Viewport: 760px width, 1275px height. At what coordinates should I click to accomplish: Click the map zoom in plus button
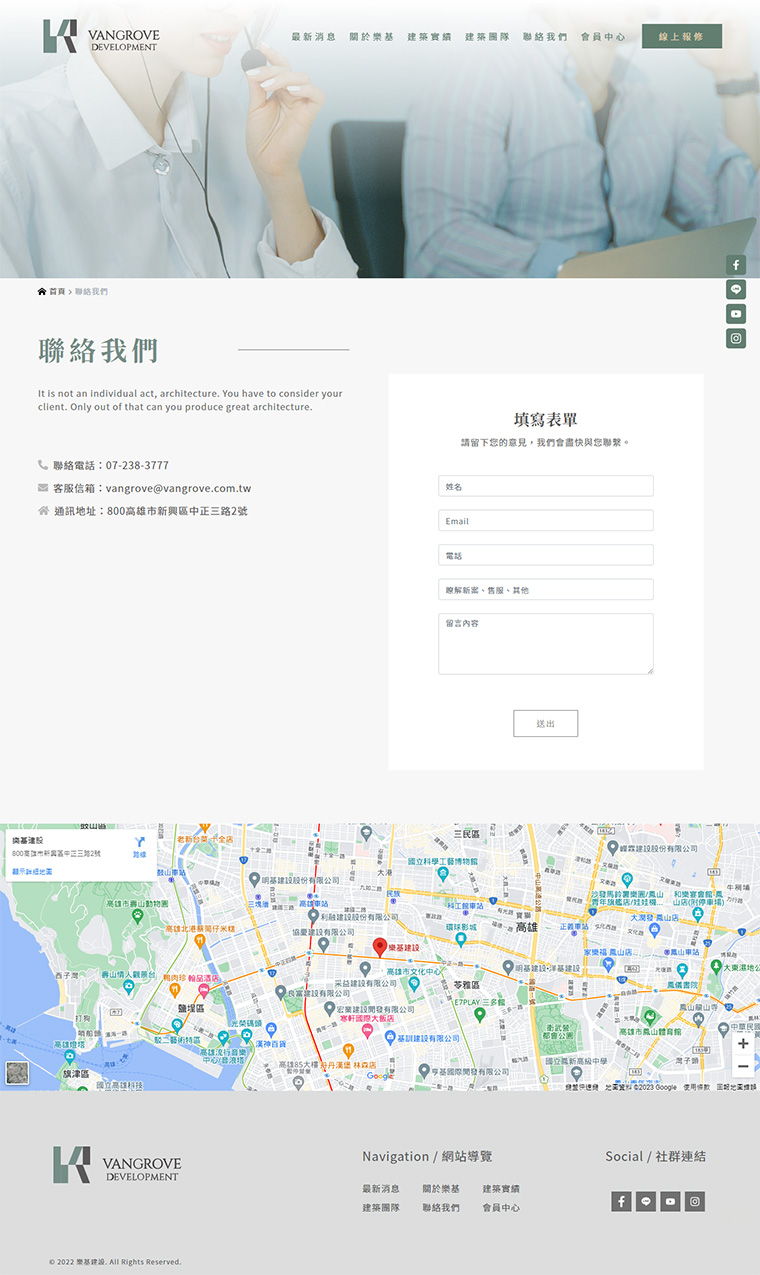[742, 1044]
